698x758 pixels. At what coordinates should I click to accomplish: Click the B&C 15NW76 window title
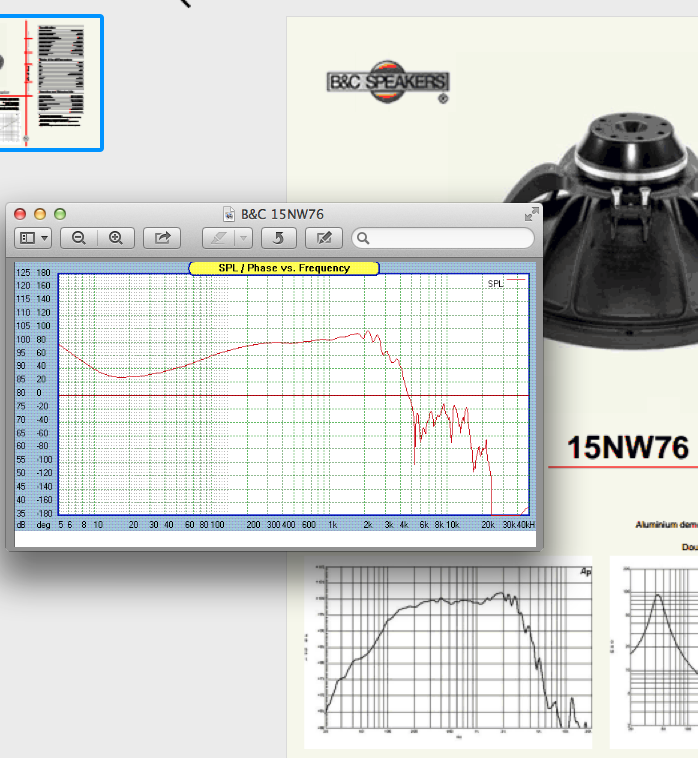click(x=282, y=214)
